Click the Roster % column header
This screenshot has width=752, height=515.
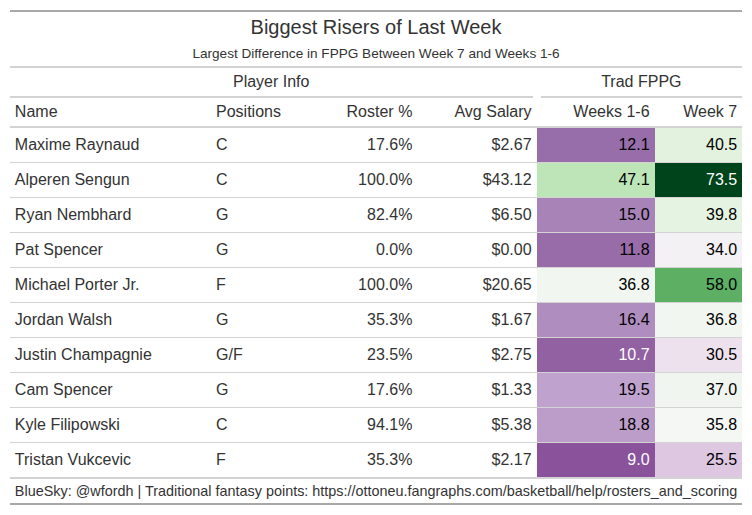point(379,111)
